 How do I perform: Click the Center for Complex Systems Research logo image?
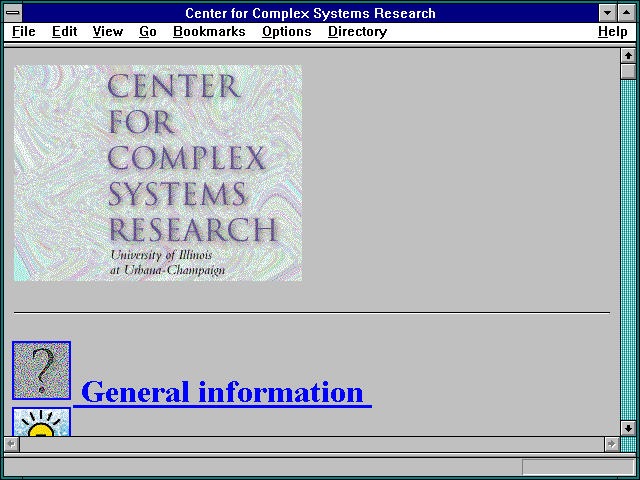pyautogui.click(x=158, y=173)
